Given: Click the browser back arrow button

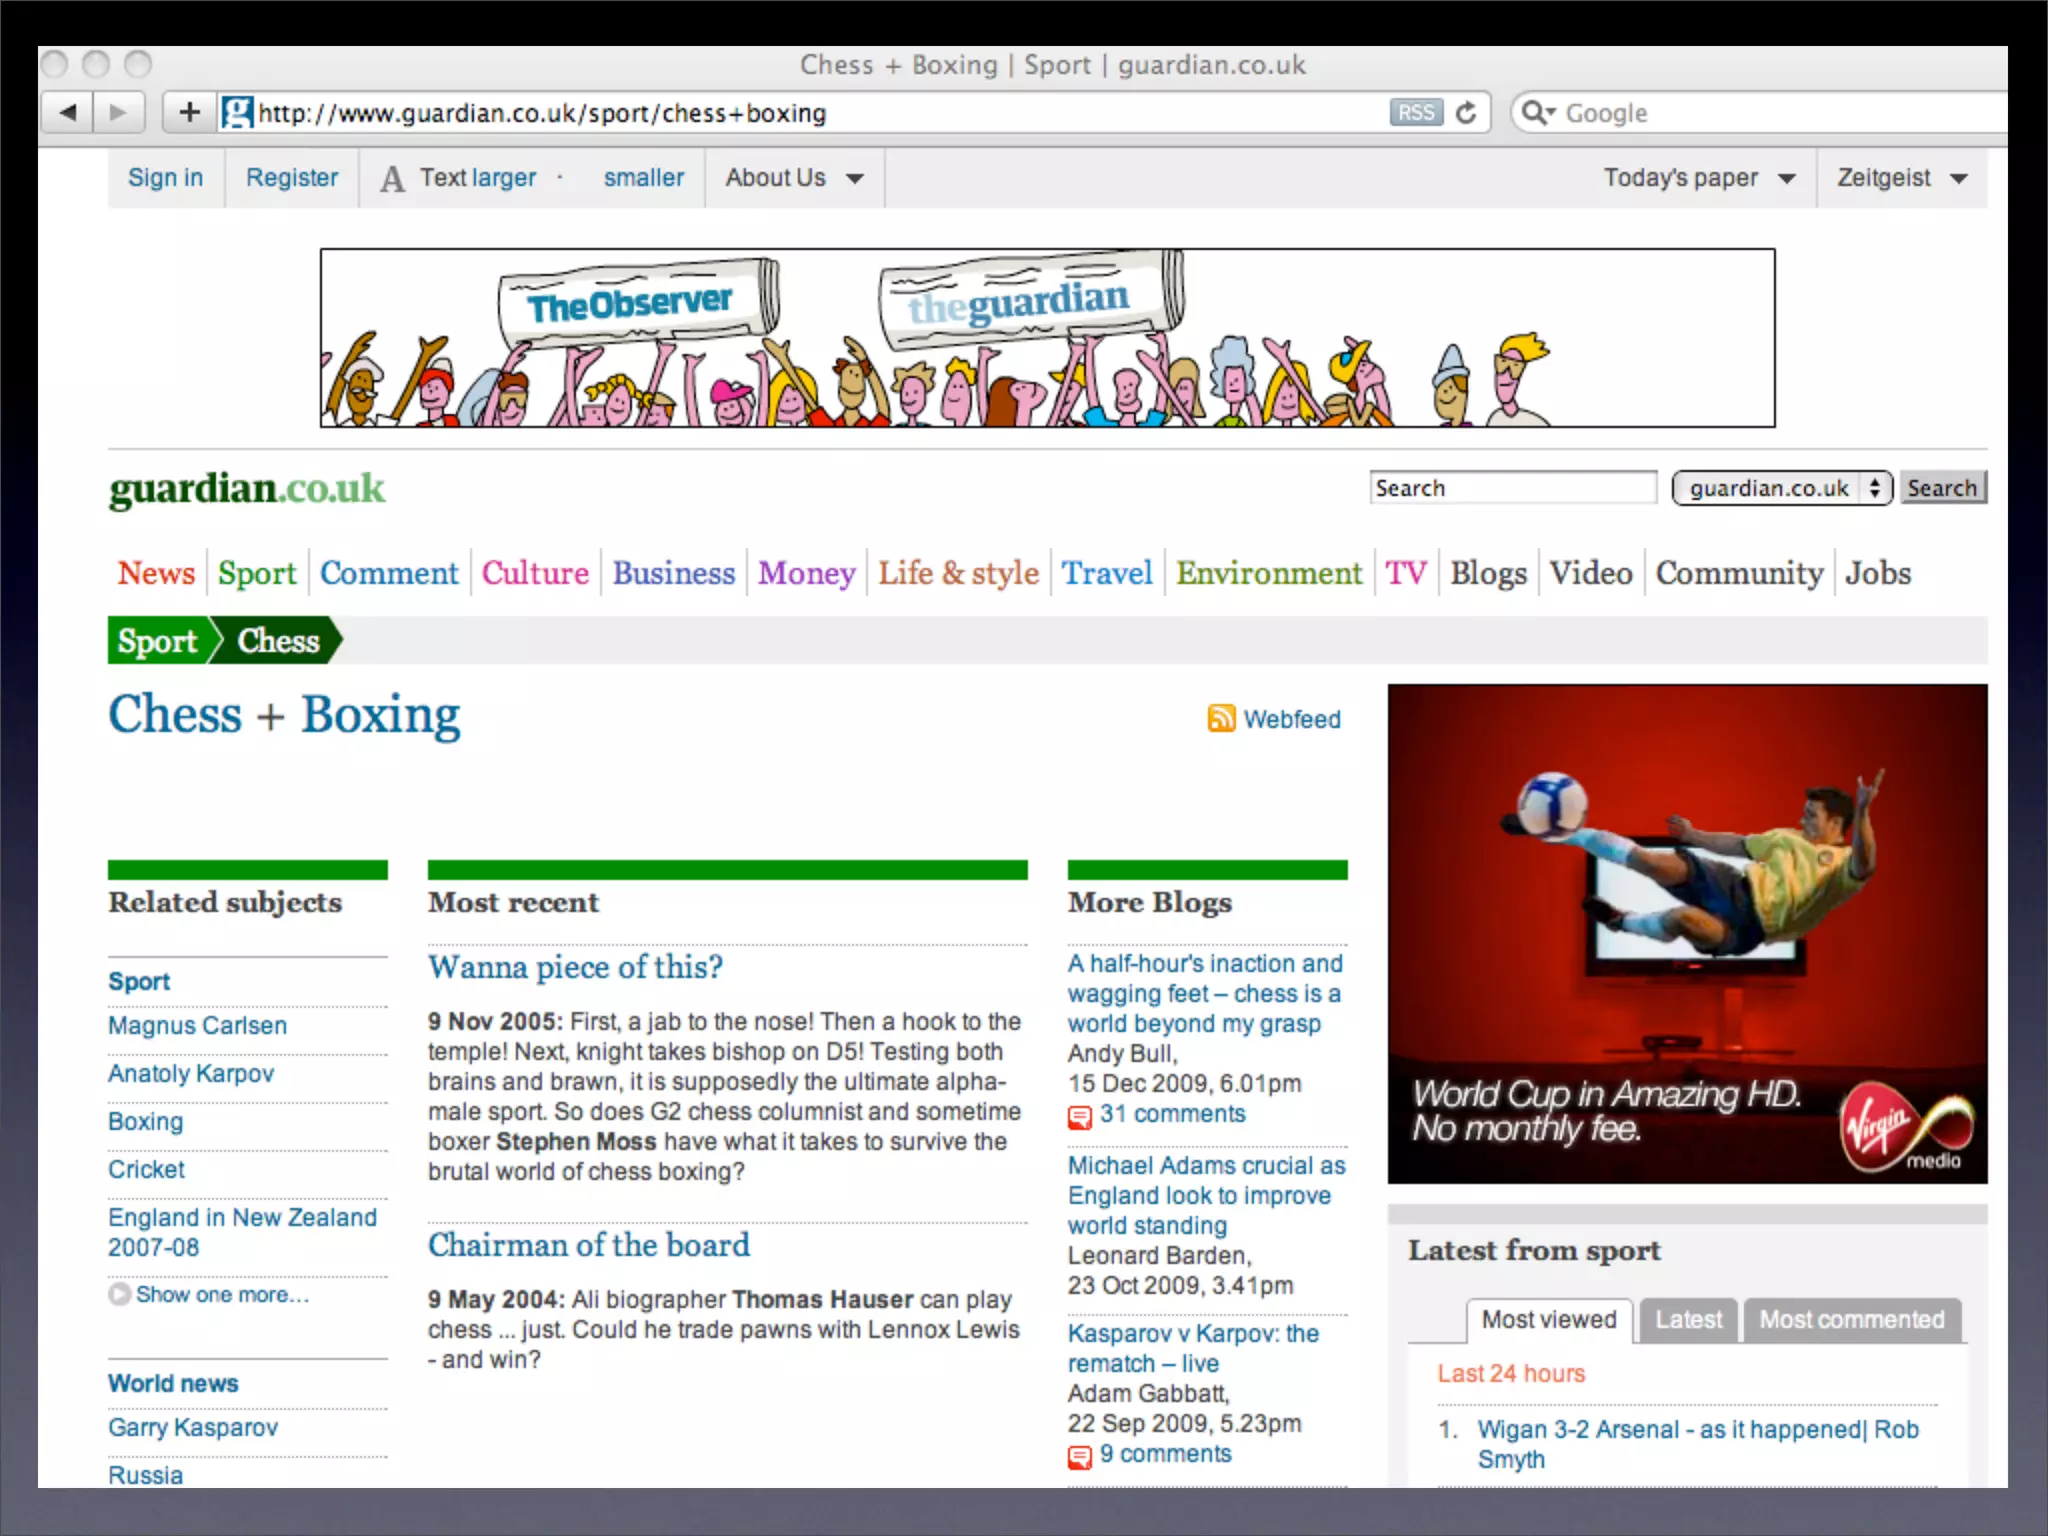Looking at the screenshot, I should [x=67, y=112].
